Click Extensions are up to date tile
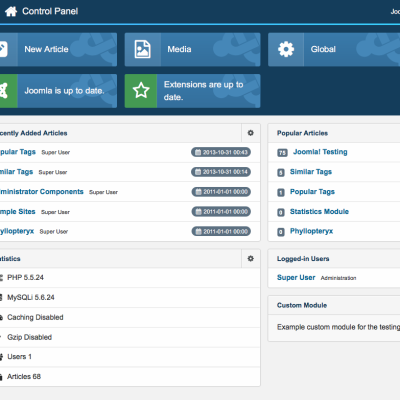 tap(192, 91)
